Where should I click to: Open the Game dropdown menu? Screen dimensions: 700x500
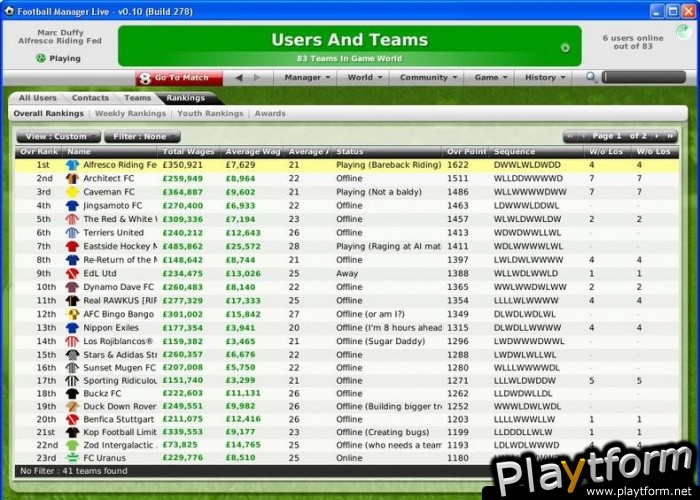491,78
